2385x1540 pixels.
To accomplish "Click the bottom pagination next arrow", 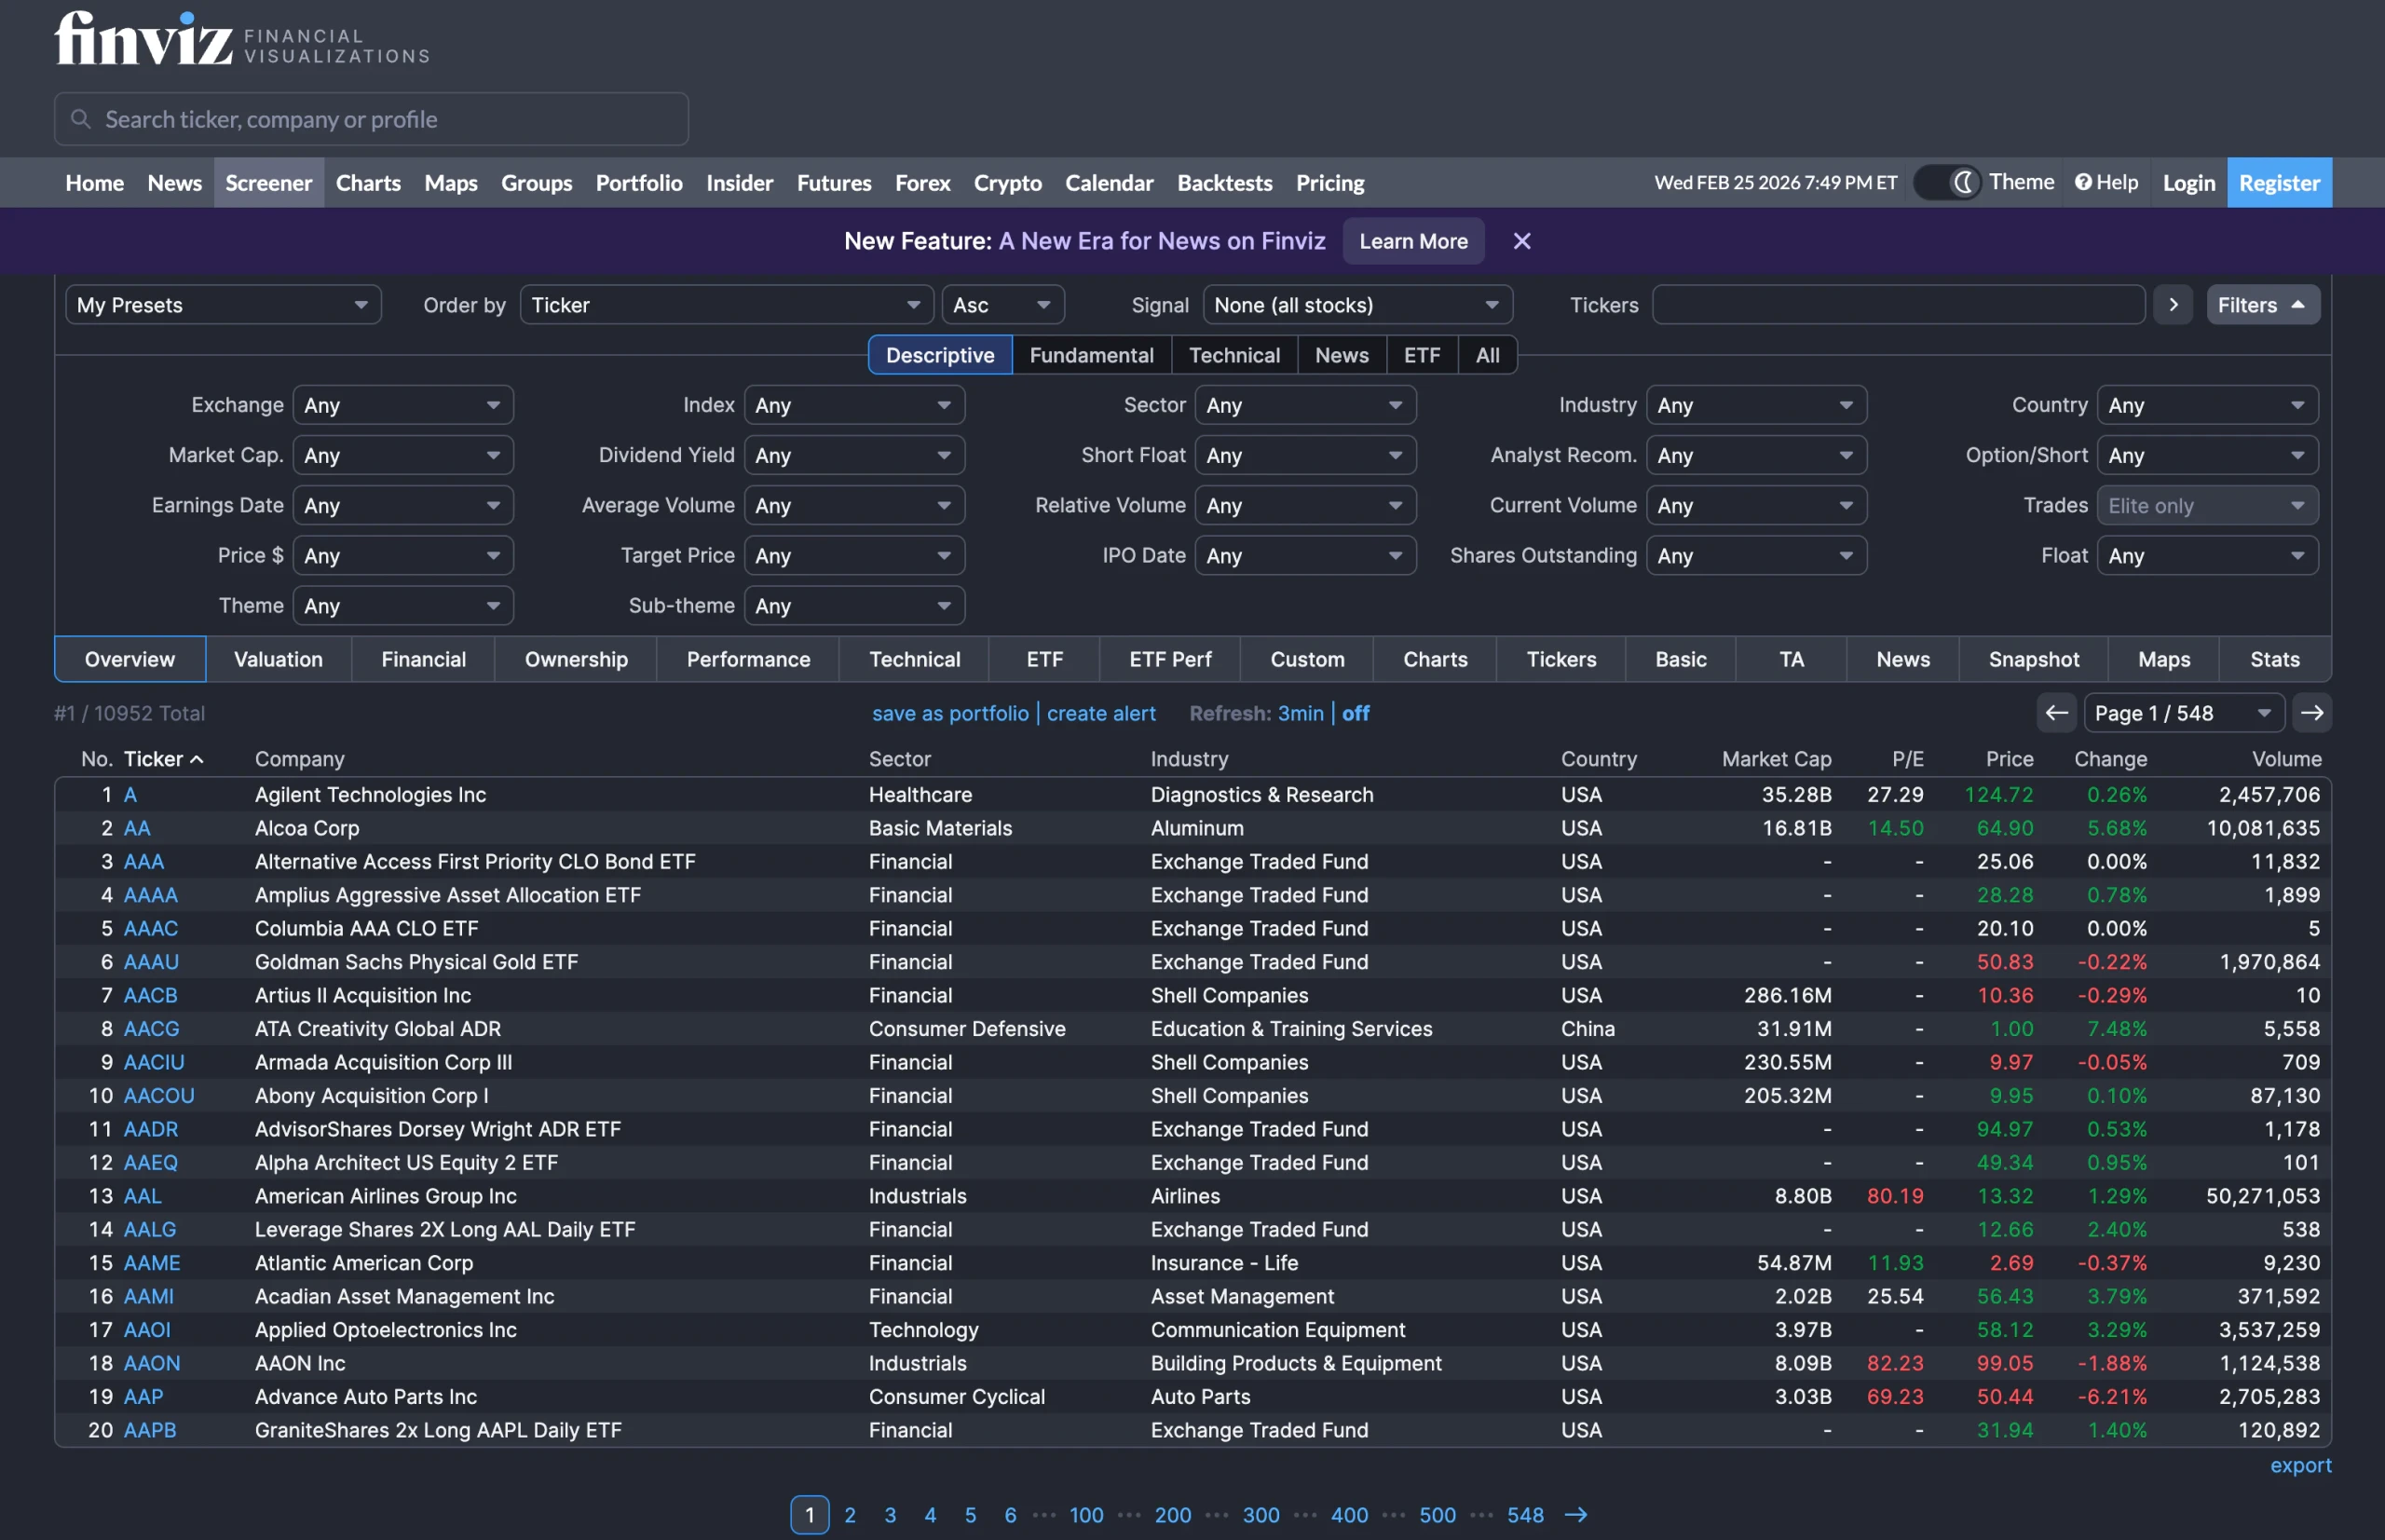I will pos(1576,1514).
